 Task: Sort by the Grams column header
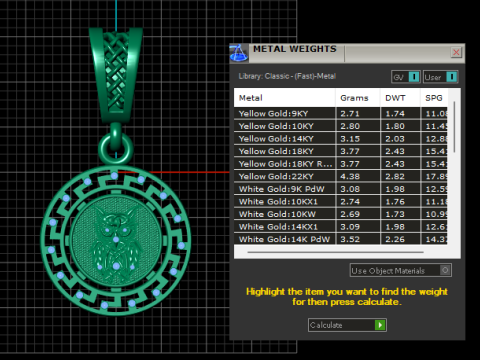358,98
